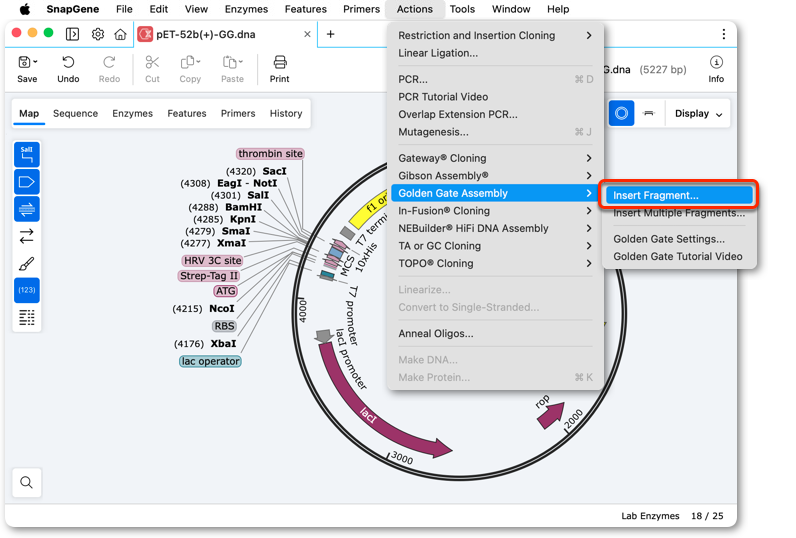Expand the TA or GC Cloning submenu
Screen dimensions: 796x538
pos(494,246)
